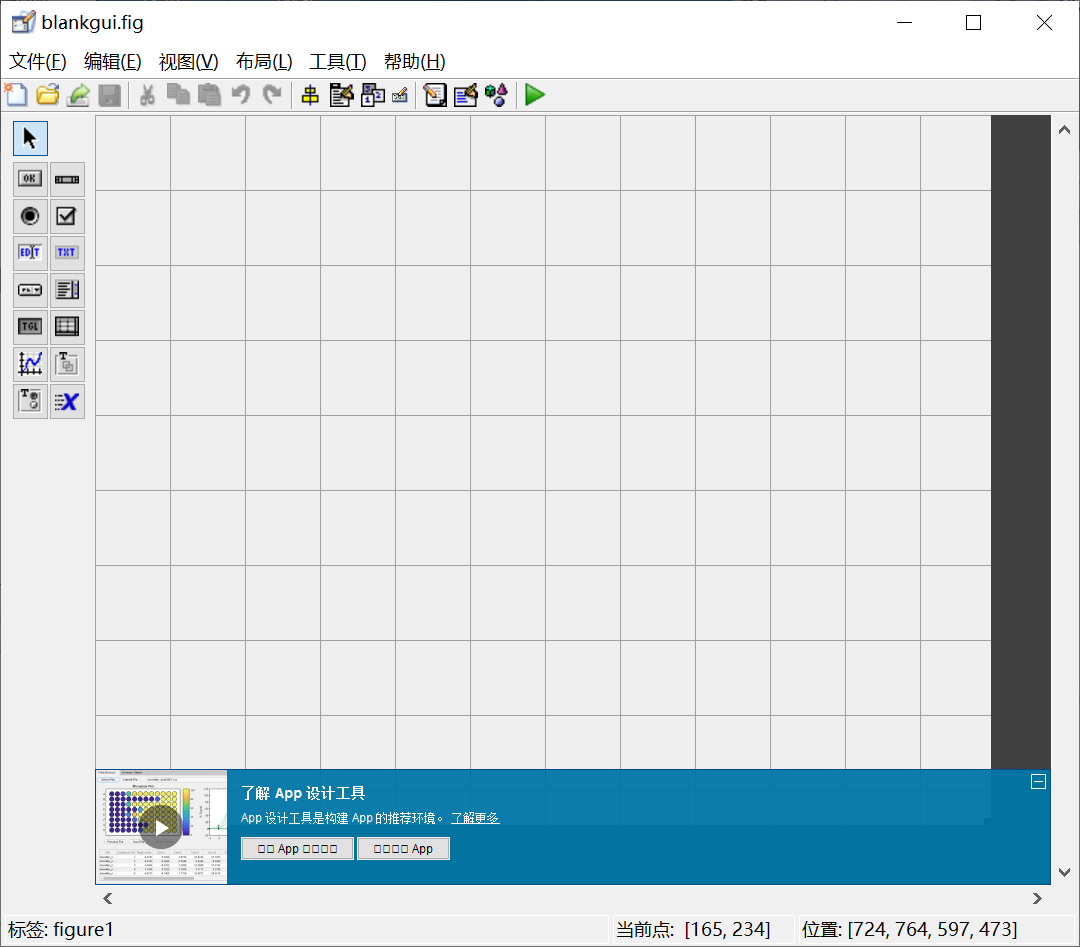This screenshot has height=947, width=1080.
Task: Choose the Edit Text component
Action: pos(30,253)
